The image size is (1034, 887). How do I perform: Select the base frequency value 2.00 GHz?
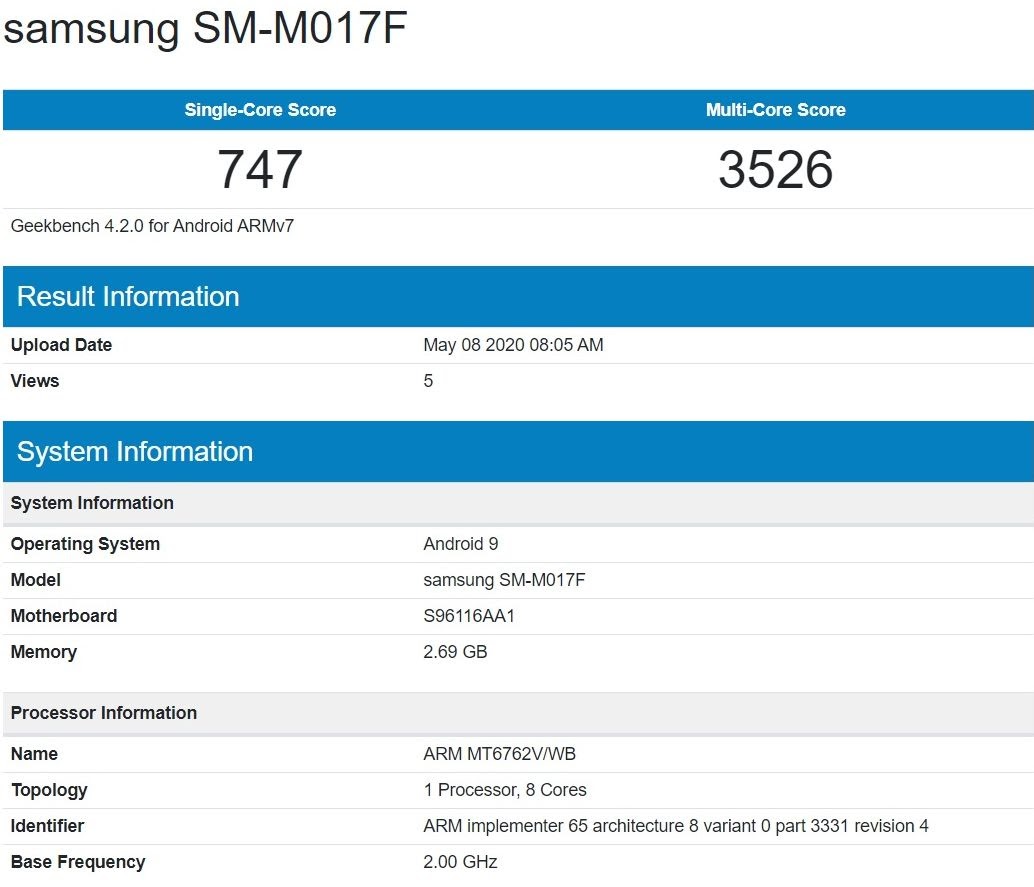(460, 862)
